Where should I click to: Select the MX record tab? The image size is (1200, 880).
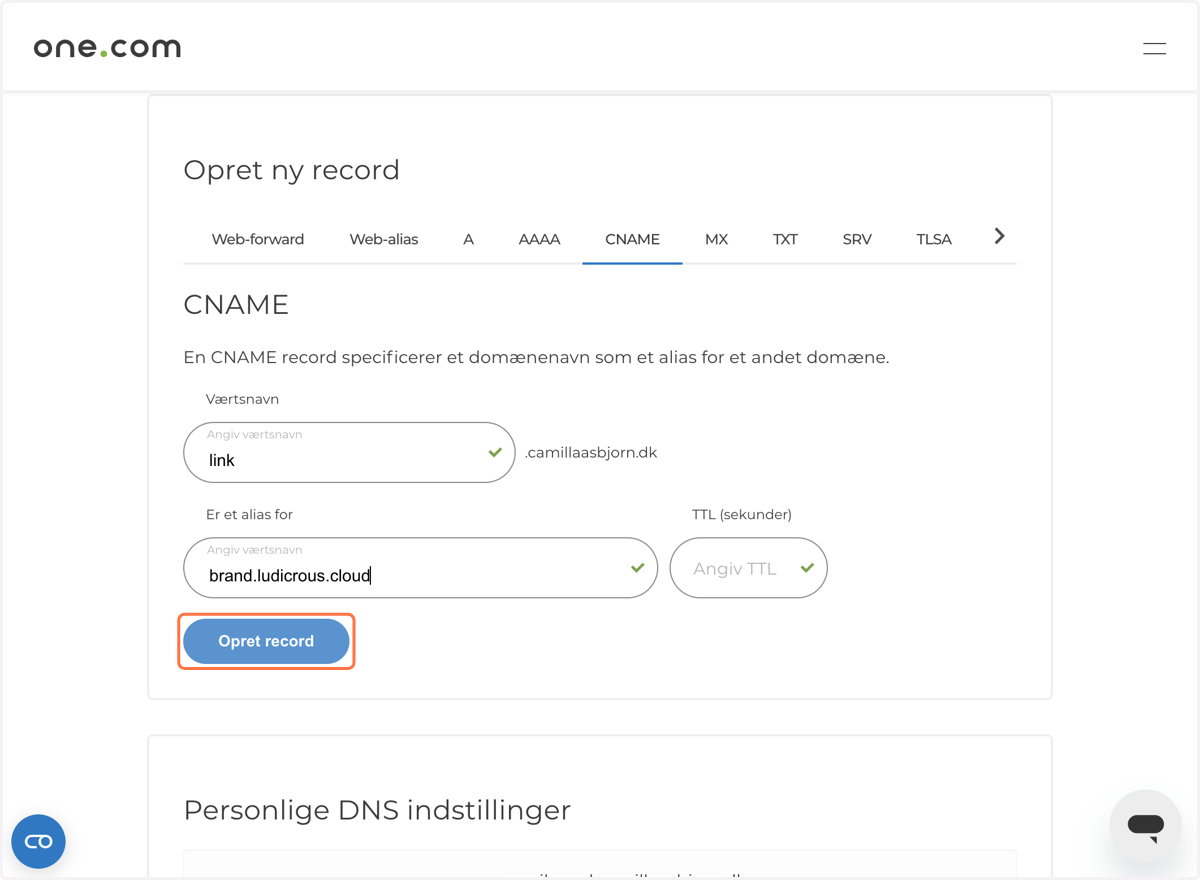(x=716, y=239)
